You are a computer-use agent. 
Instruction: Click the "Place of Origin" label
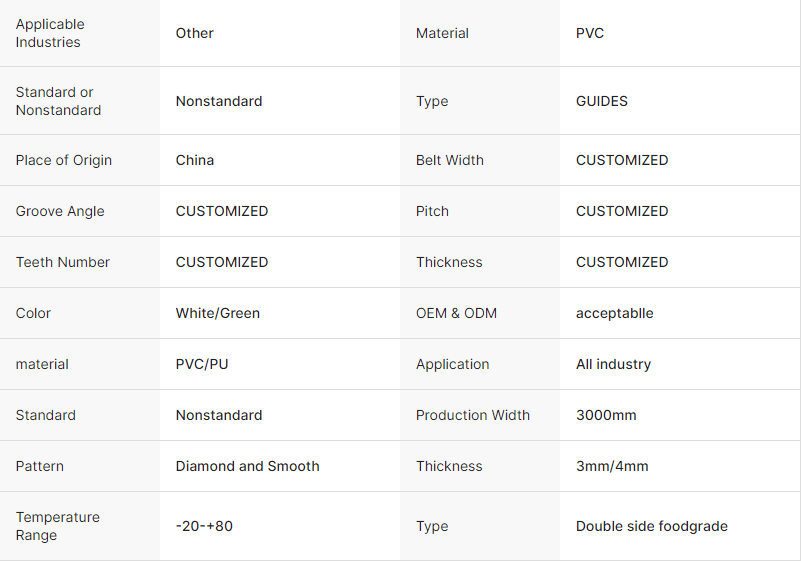[x=64, y=160]
